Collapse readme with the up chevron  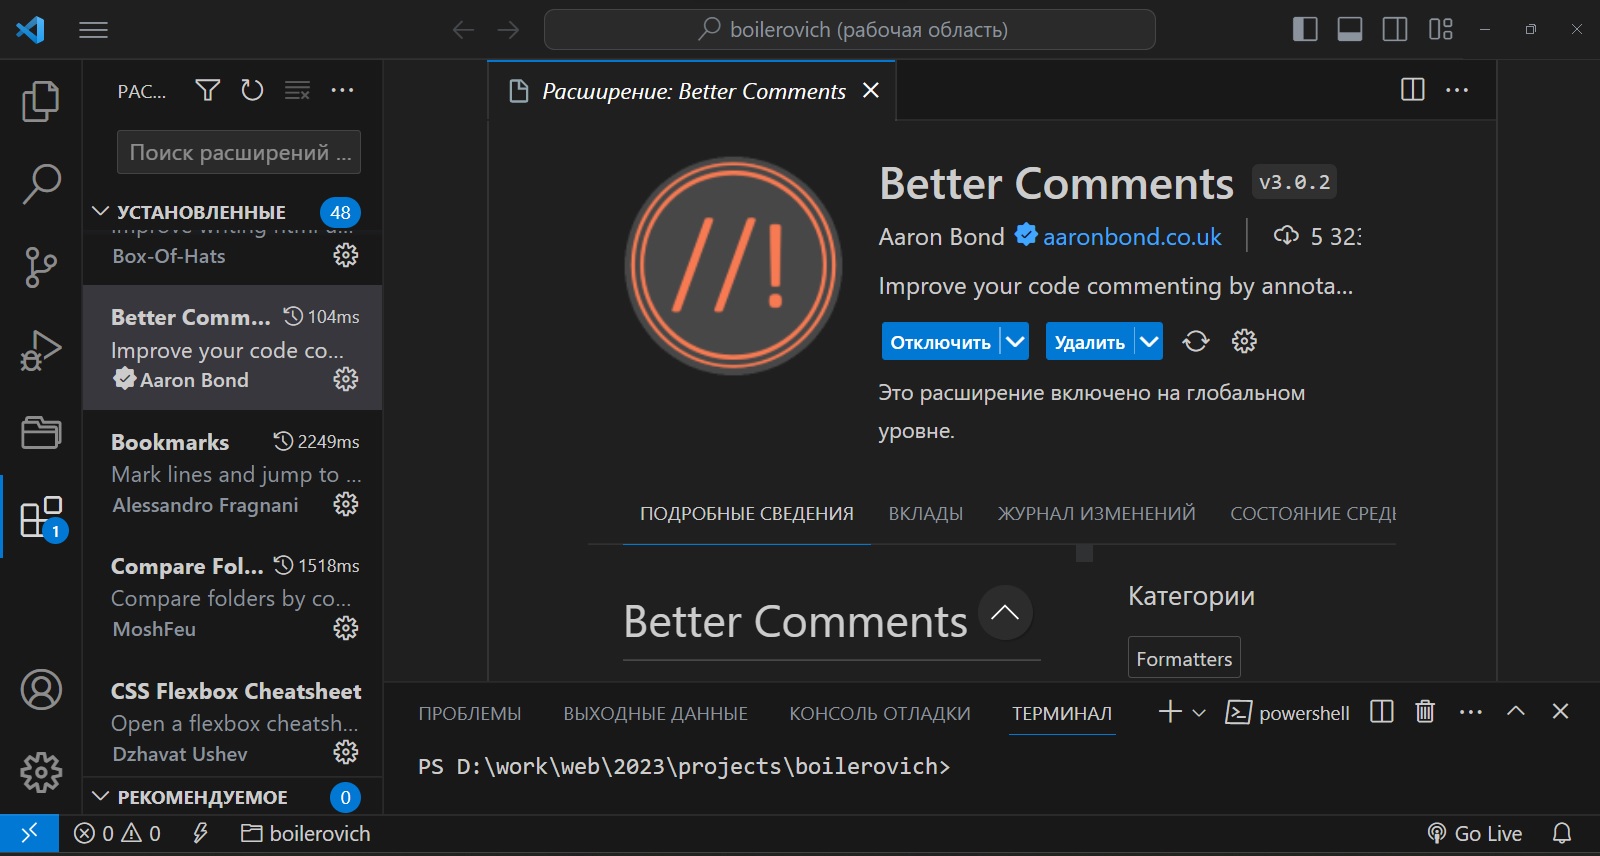click(x=1005, y=612)
